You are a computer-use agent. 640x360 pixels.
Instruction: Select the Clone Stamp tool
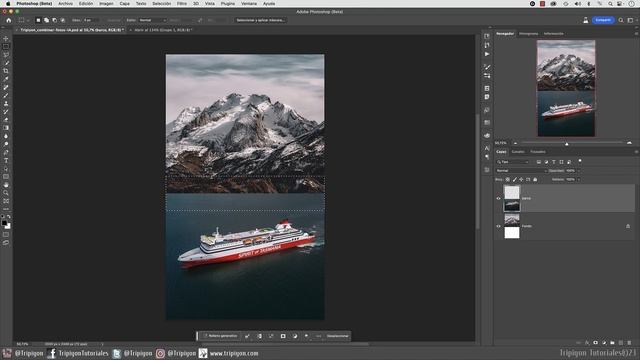[6, 104]
